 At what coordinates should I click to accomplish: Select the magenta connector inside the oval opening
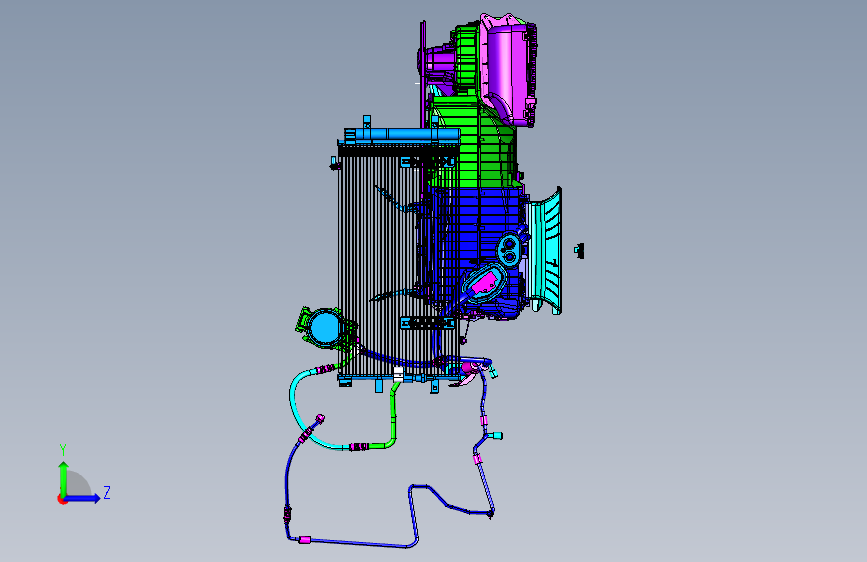[x=484, y=283]
